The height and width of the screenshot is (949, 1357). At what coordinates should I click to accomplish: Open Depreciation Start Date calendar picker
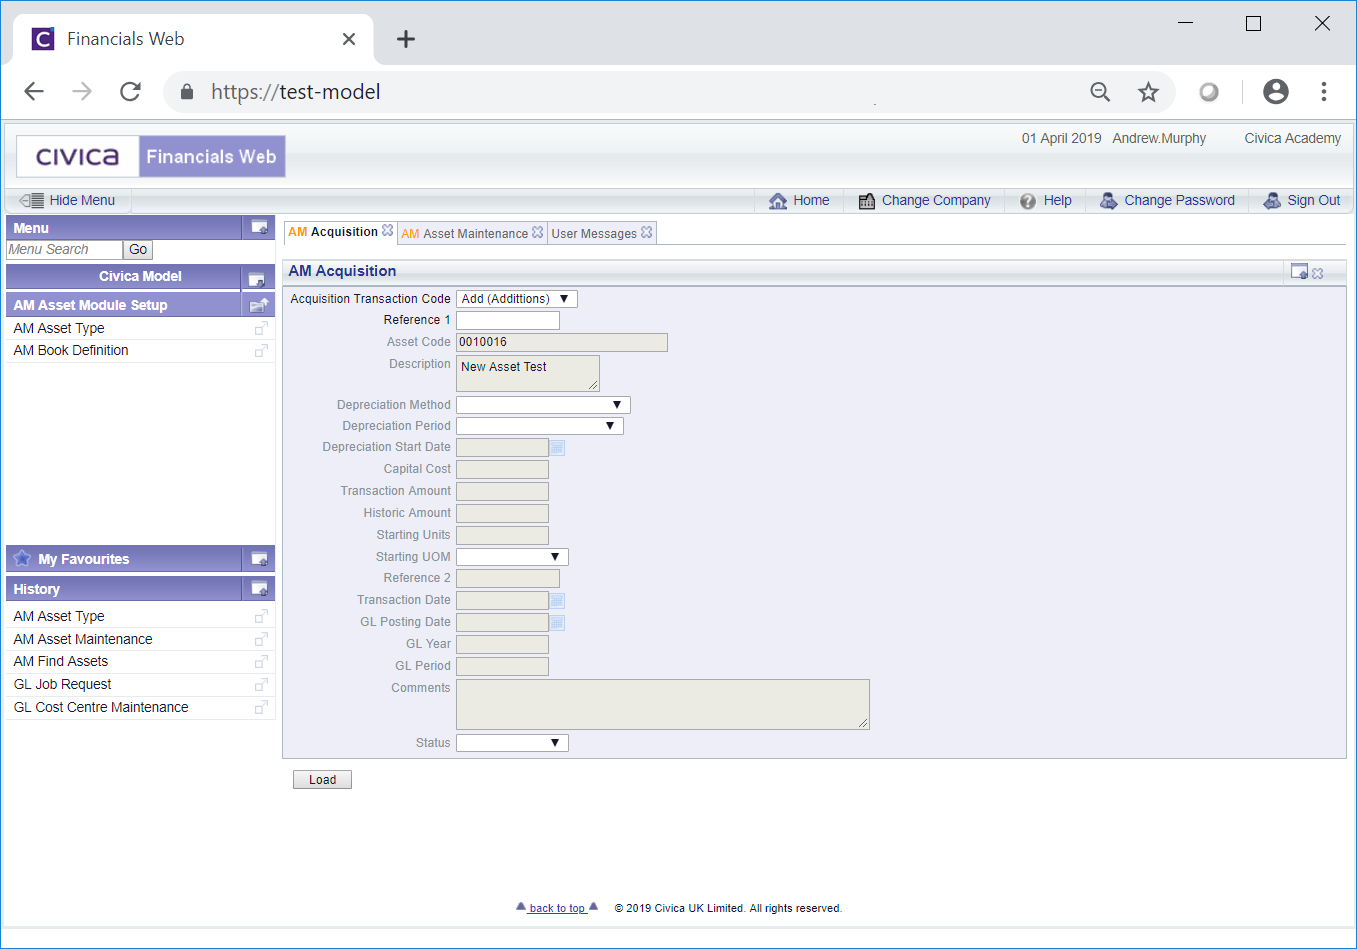558,448
